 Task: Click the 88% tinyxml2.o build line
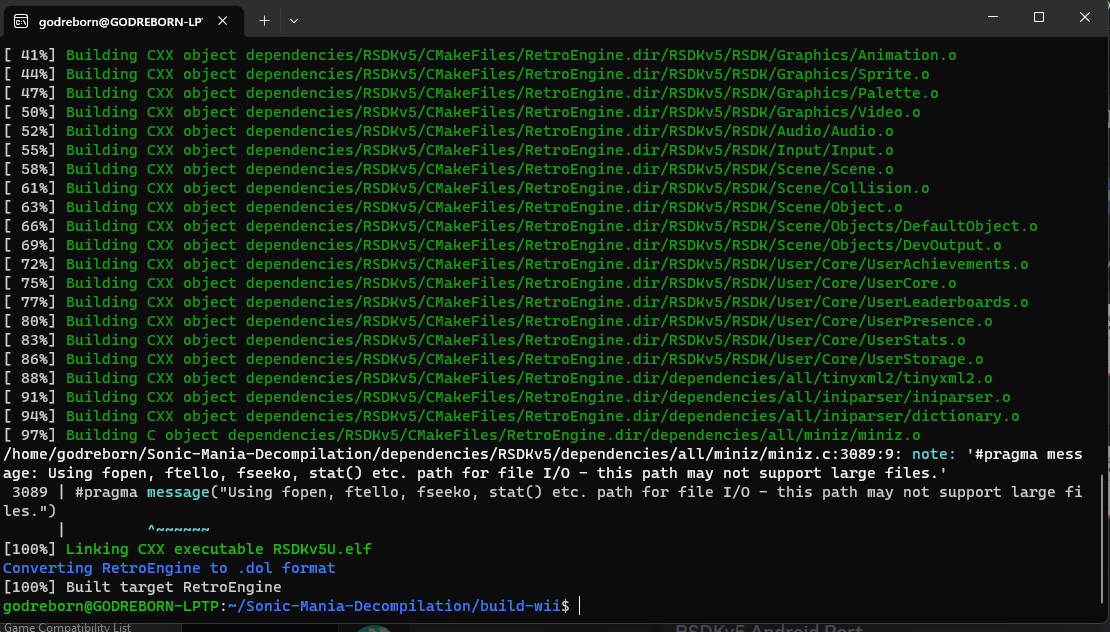(x=498, y=379)
